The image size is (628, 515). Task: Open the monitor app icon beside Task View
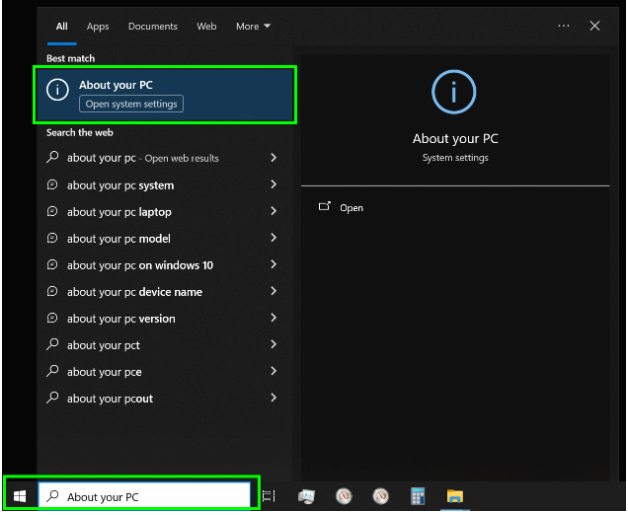(x=306, y=497)
